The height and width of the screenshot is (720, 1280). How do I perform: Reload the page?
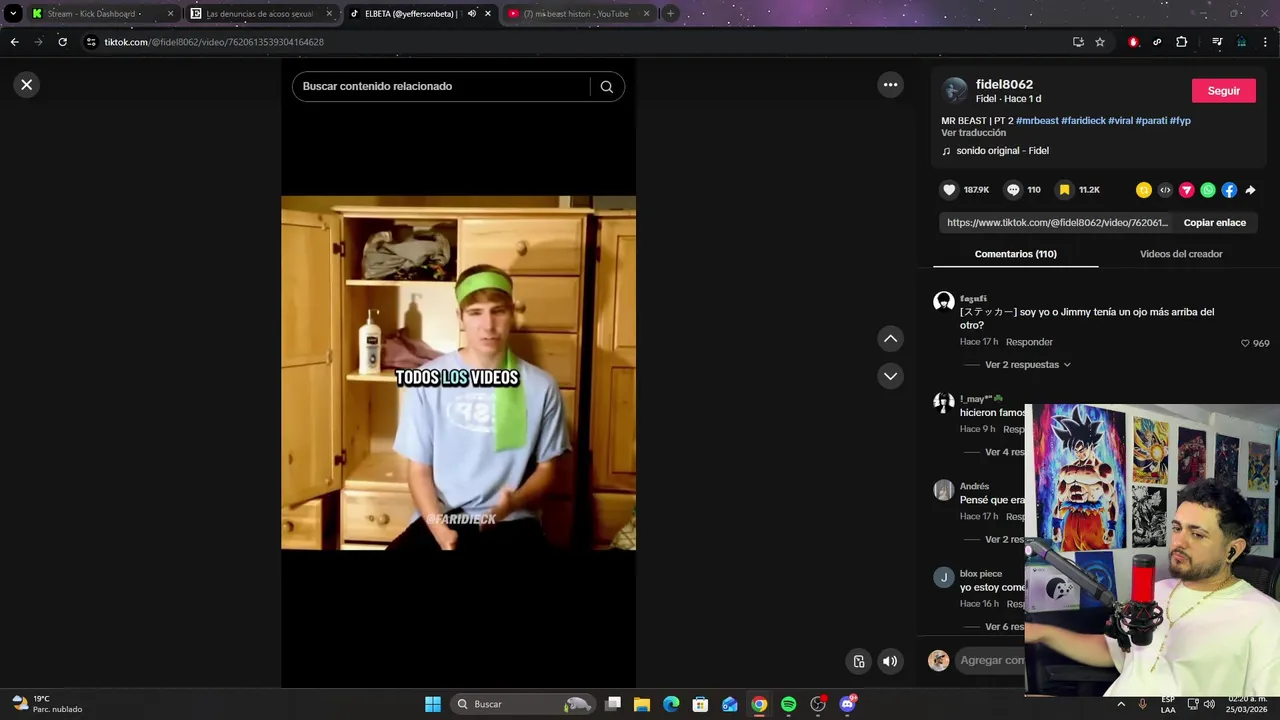click(62, 42)
